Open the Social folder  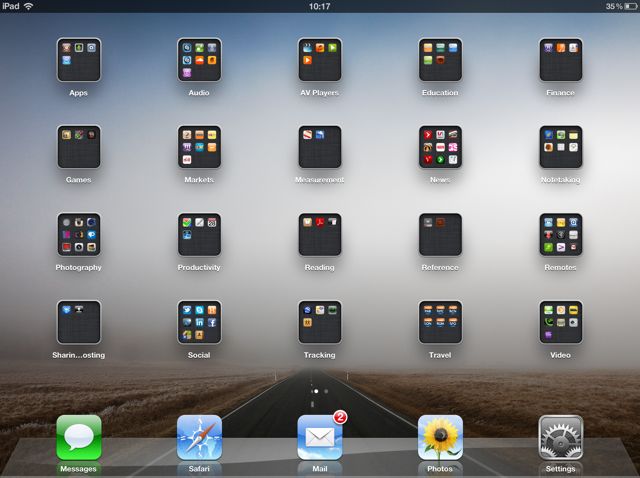pyautogui.click(x=199, y=322)
